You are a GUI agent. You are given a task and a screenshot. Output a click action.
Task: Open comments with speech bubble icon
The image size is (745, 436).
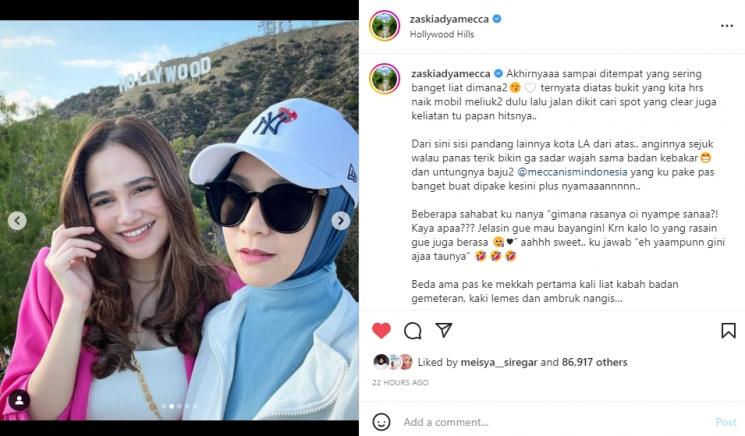pyautogui.click(x=412, y=331)
